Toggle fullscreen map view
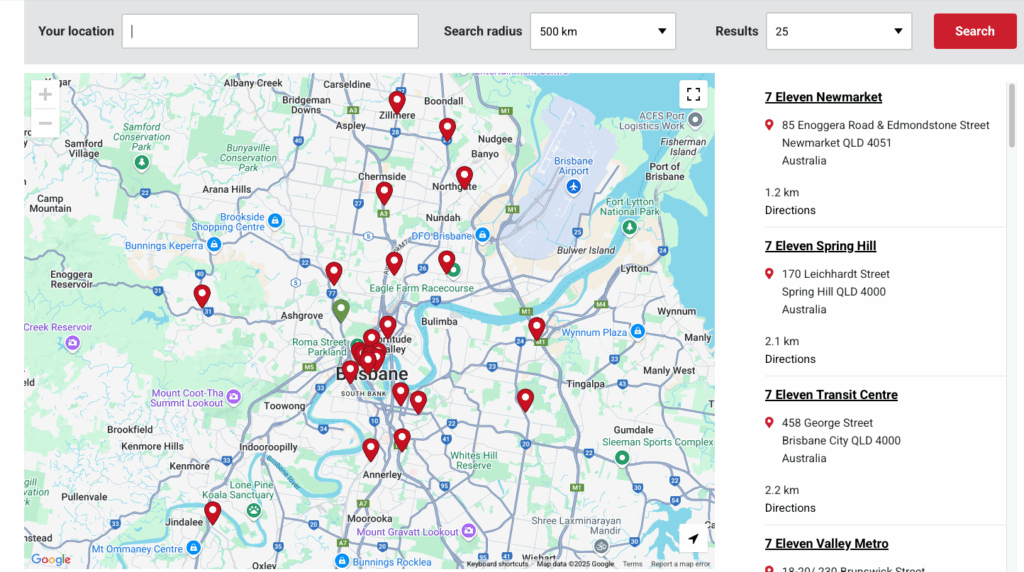 pyautogui.click(x=693, y=95)
